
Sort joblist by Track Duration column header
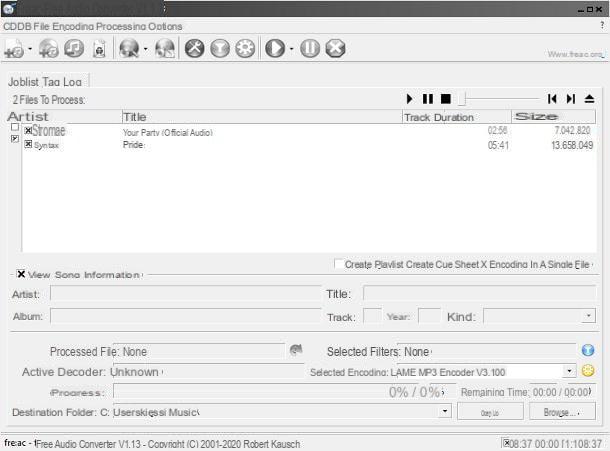pyautogui.click(x=457, y=117)
